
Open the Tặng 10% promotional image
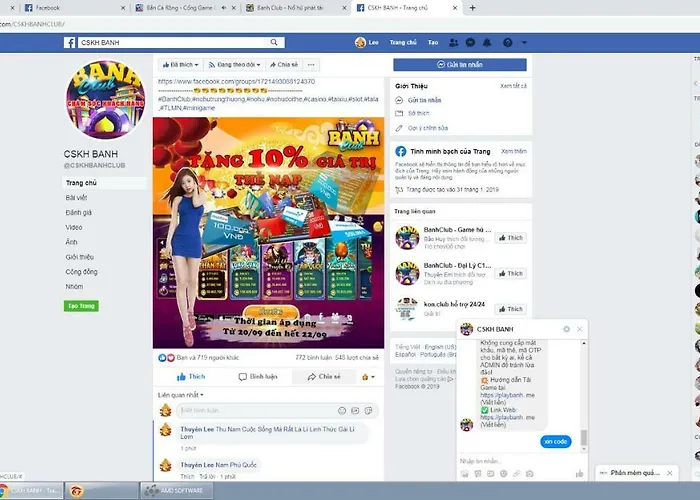pyautogui.click(x=268, y=233)
